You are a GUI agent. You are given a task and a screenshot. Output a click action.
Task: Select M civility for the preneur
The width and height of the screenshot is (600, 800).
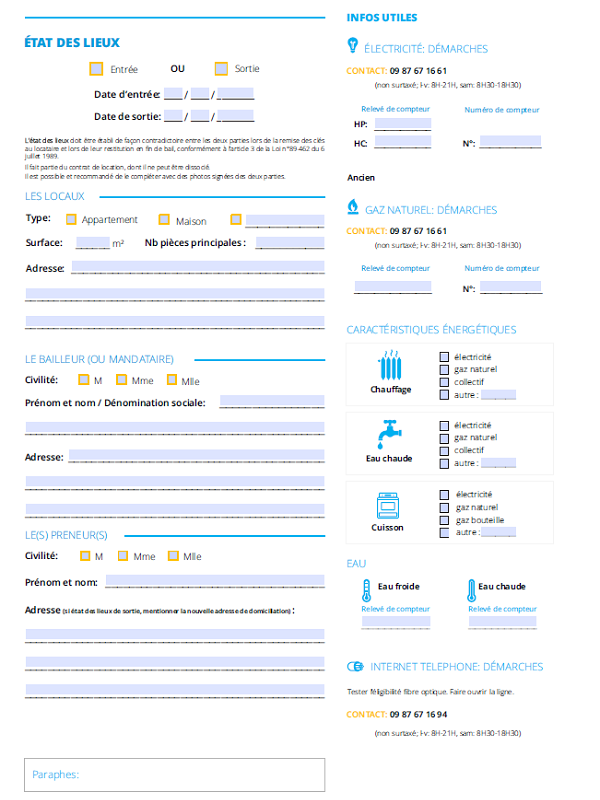(85, 556)
